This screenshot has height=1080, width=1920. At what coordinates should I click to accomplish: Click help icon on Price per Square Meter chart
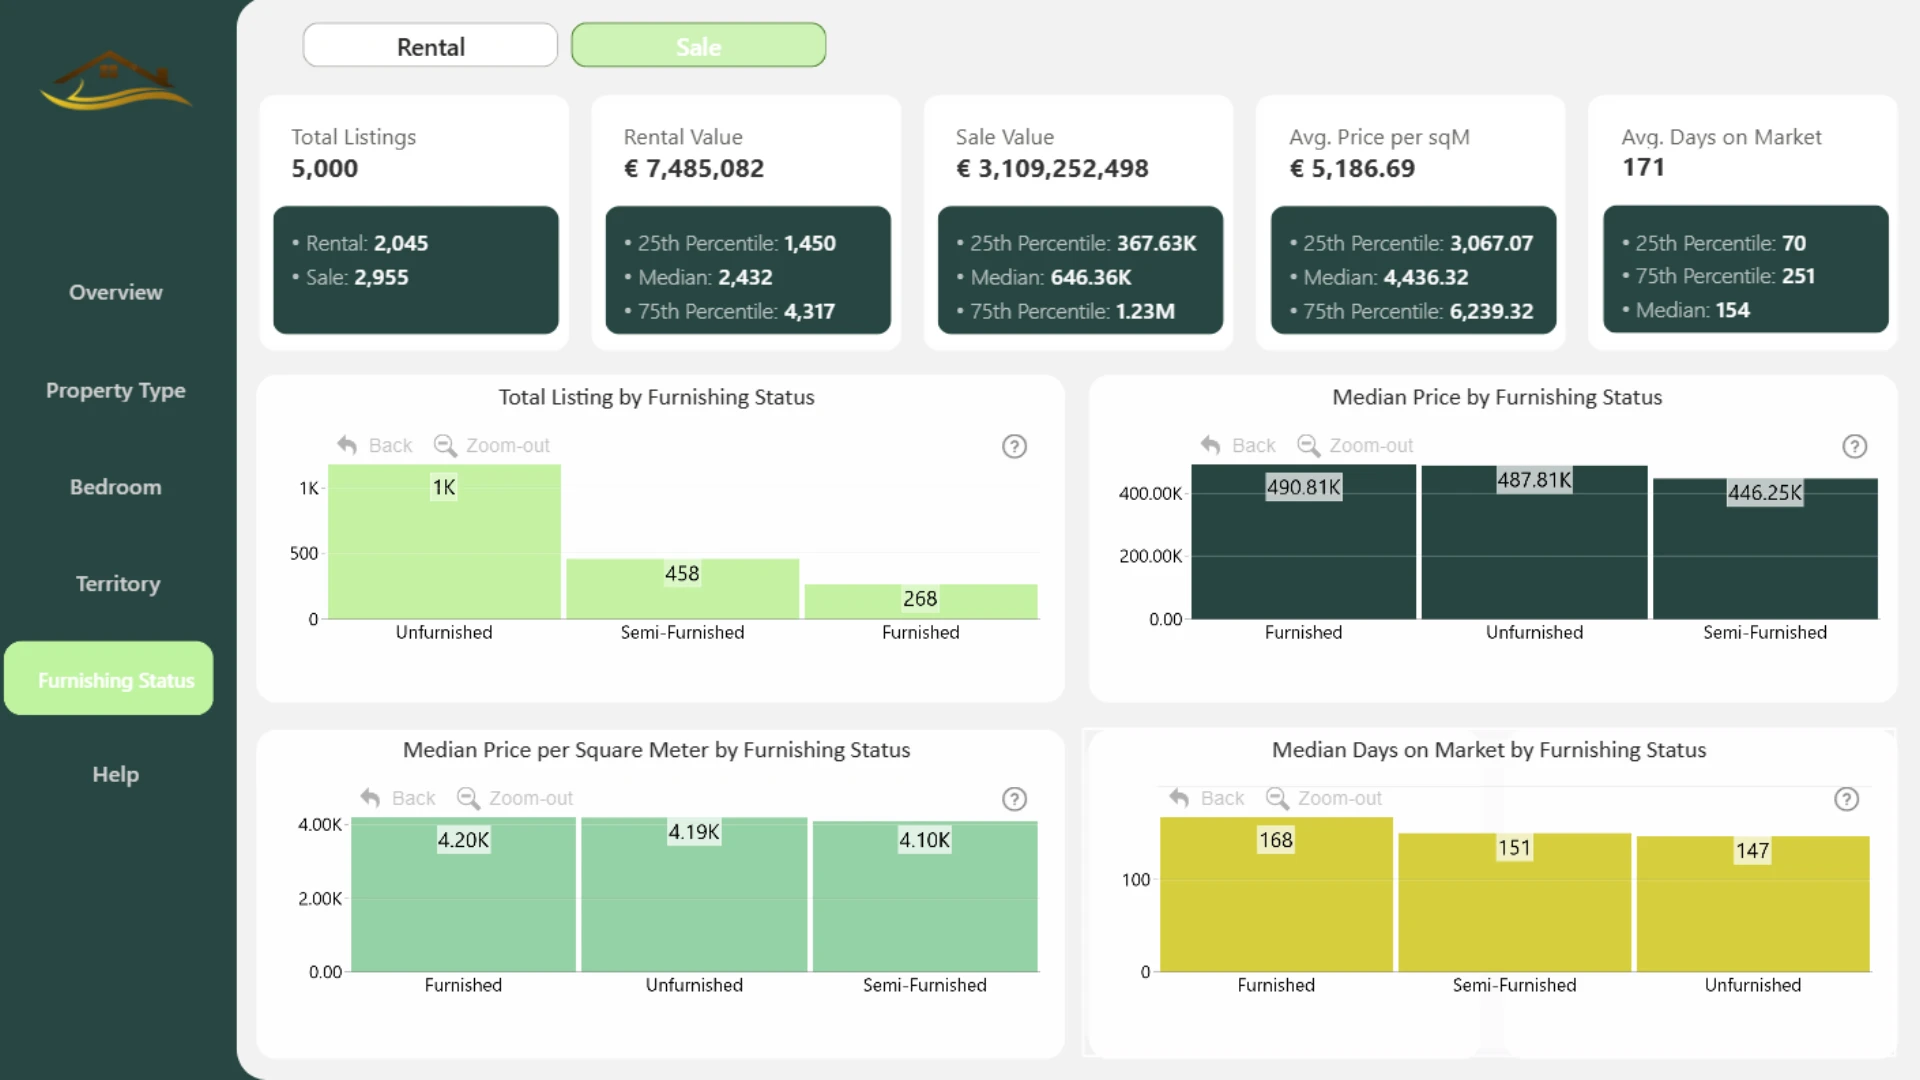point(1014,799)
